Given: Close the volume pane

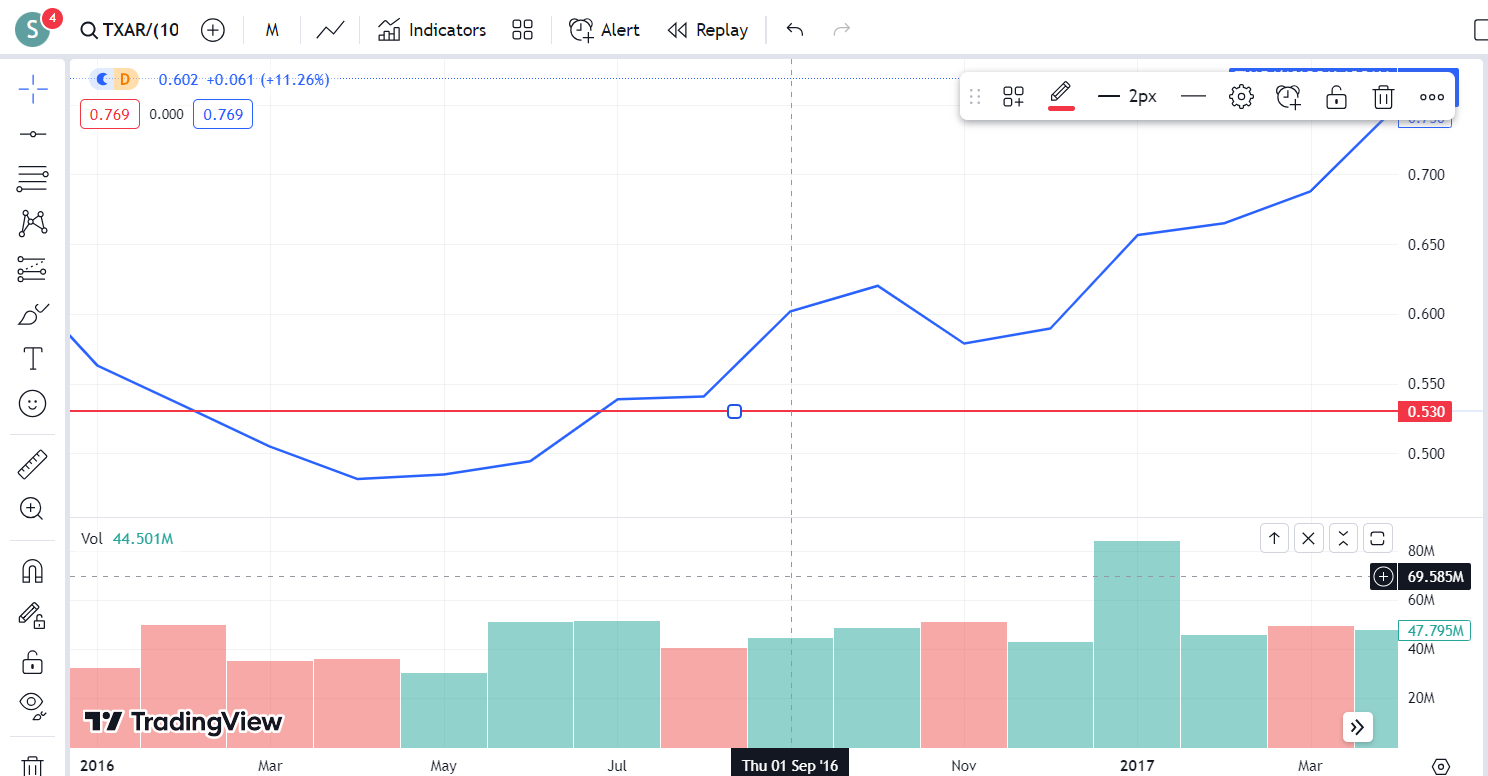Looking at the screenshot, I should point(1308,538).
